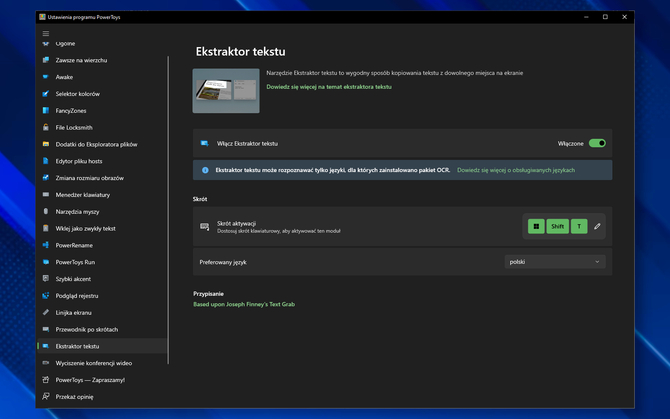Click the Włącz Ekstraktor tekstu row icon
This screenshot has height=419, width=670.
pos(205,144)
